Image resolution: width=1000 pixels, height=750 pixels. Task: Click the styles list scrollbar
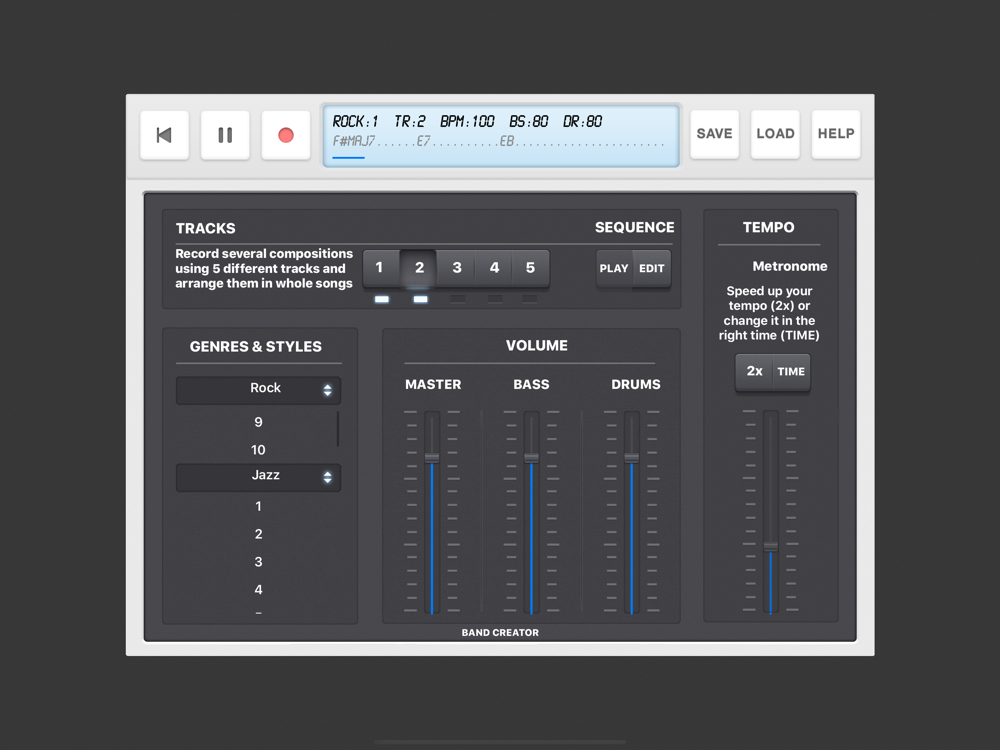point(337,429)
